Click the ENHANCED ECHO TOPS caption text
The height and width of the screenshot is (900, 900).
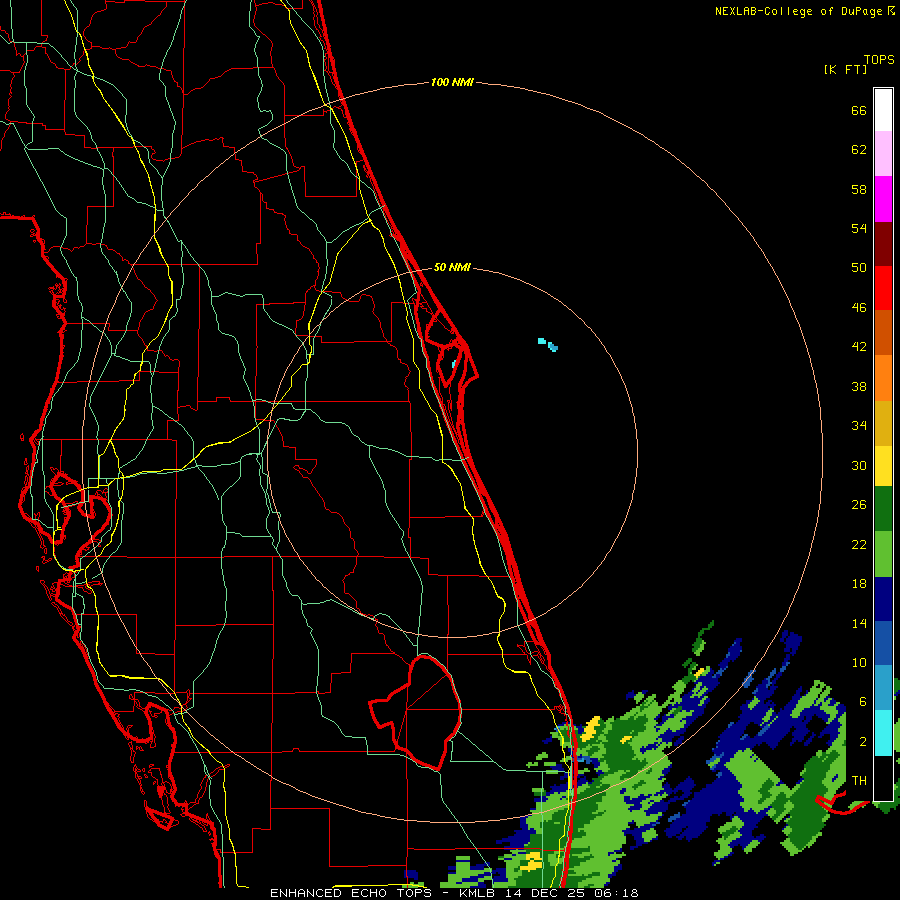355,893
